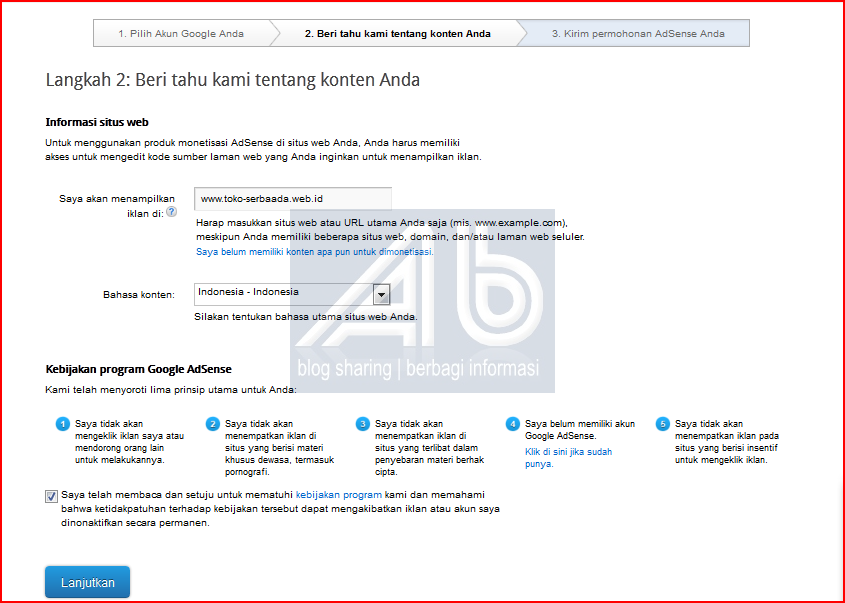The width and height of the screenshot is (845, 603).
Task: Open the Bahasa konten dropdown
Action: click(x=292, y=294)
